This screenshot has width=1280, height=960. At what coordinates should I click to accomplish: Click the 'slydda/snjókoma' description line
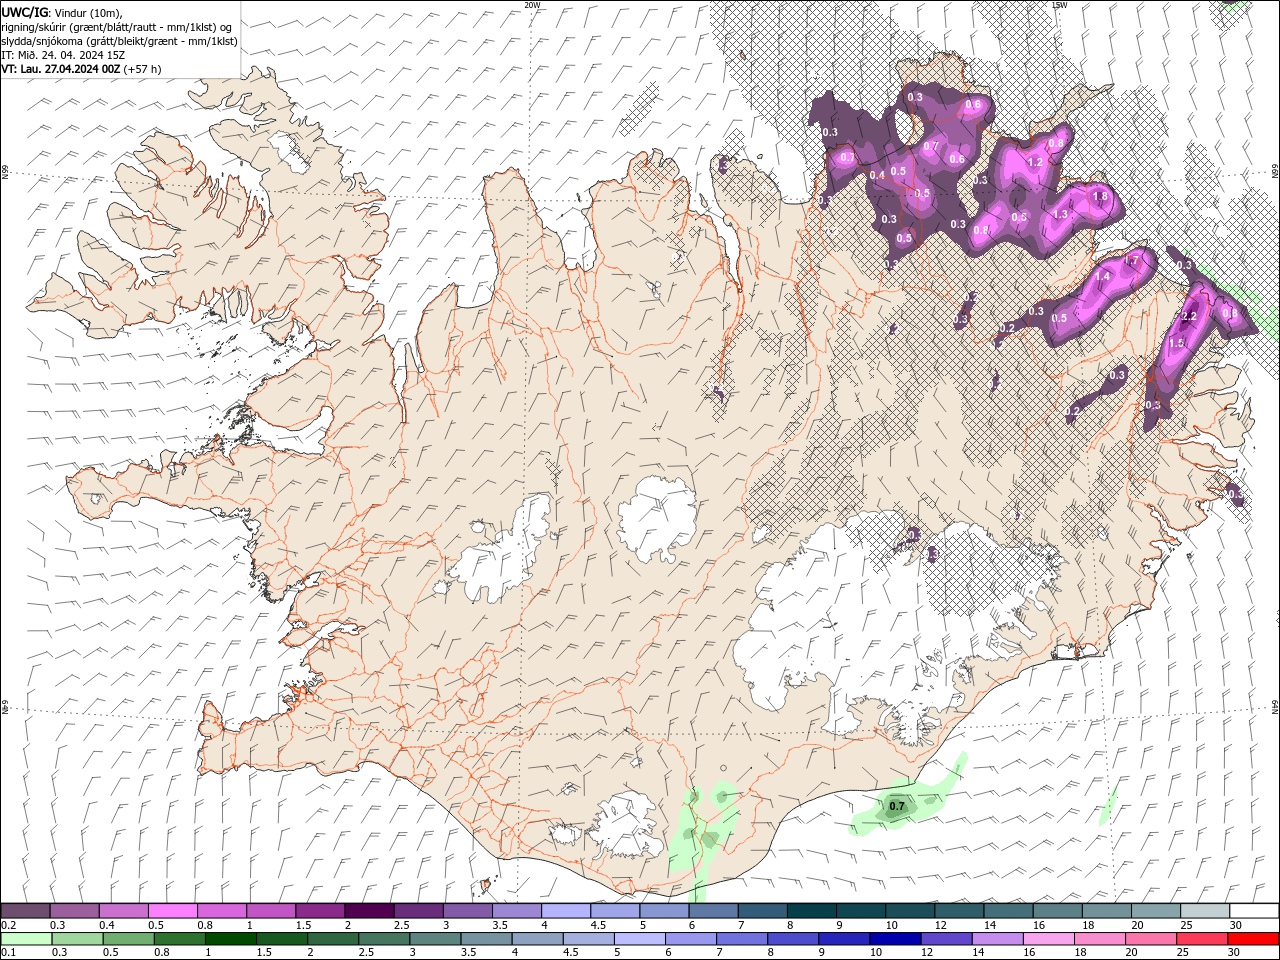click(x=119, y=41)
